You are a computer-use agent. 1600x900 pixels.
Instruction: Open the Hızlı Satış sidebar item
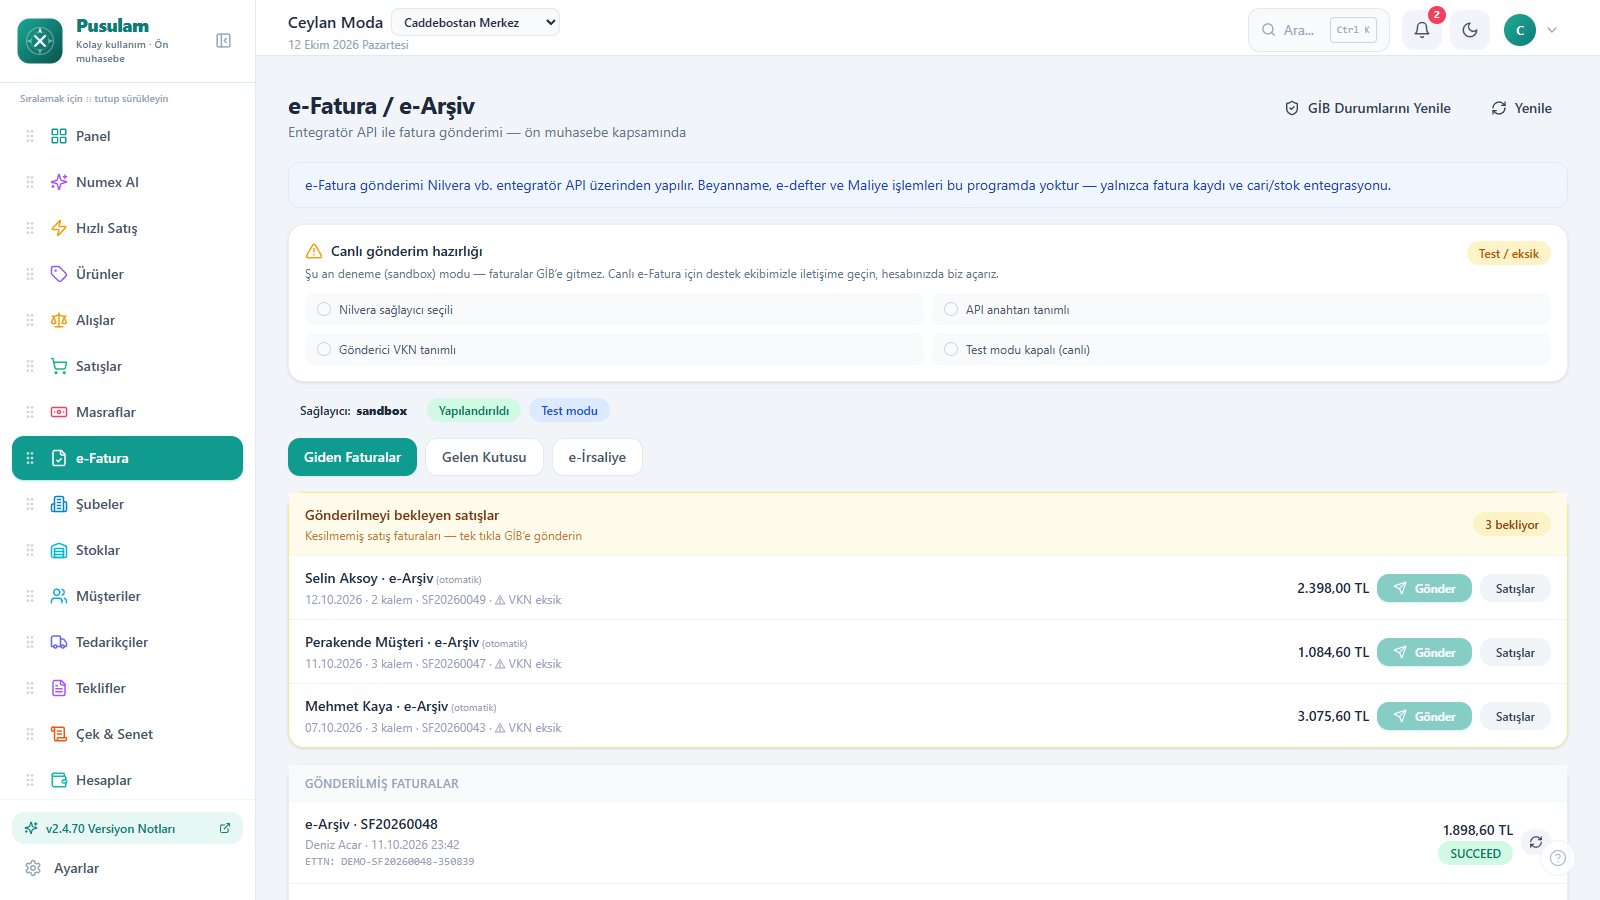pos(127,228)
